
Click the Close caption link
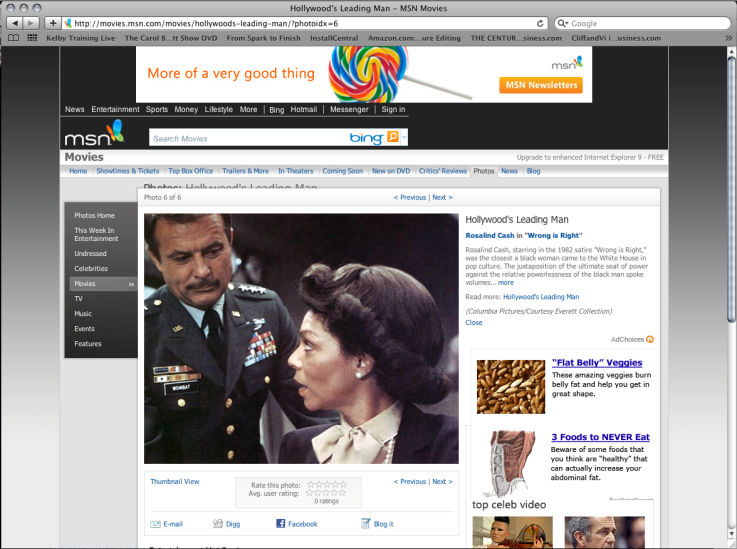click(x=474, y=322)
